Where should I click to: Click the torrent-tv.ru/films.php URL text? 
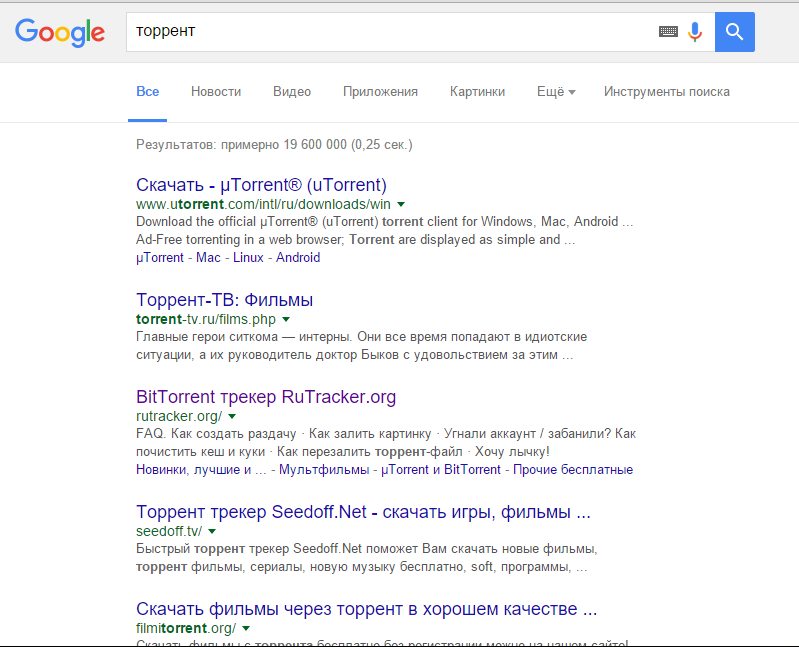[206, 319]
